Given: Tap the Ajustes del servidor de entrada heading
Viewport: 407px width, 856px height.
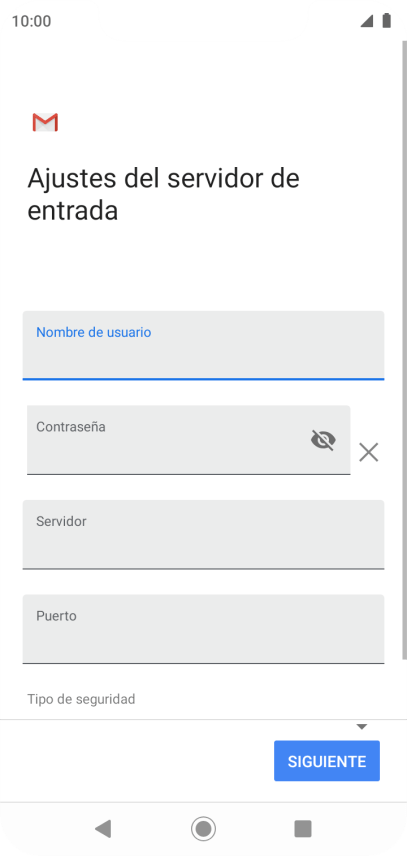Looking at the screenshot, I should click(164, 194).
